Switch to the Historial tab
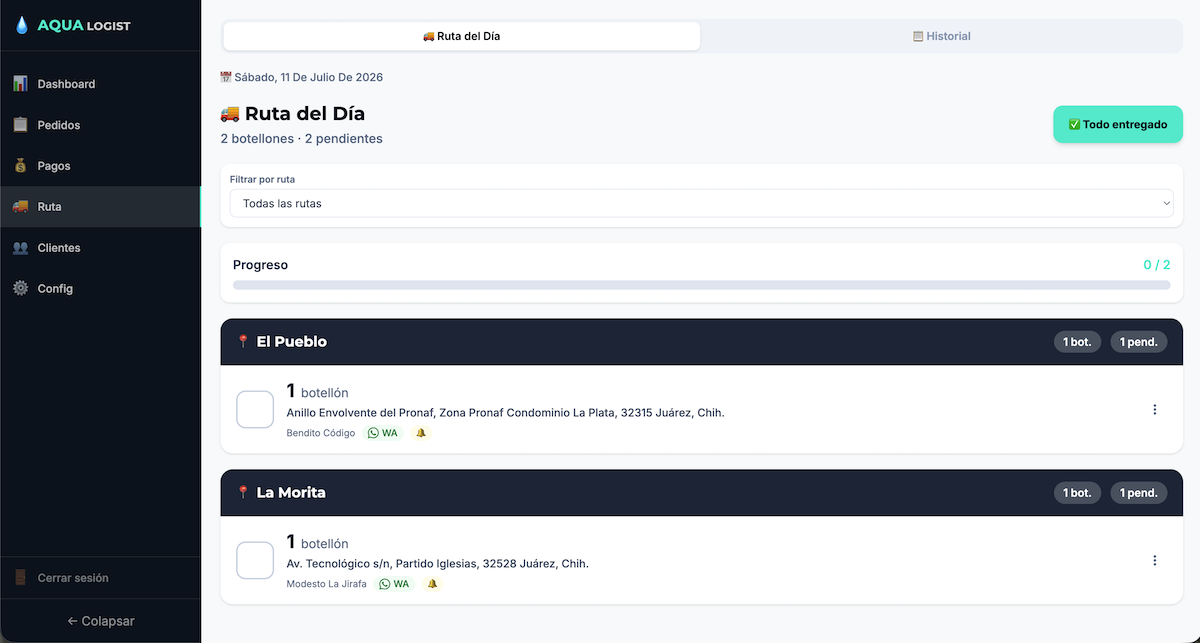 click(941, 36)
